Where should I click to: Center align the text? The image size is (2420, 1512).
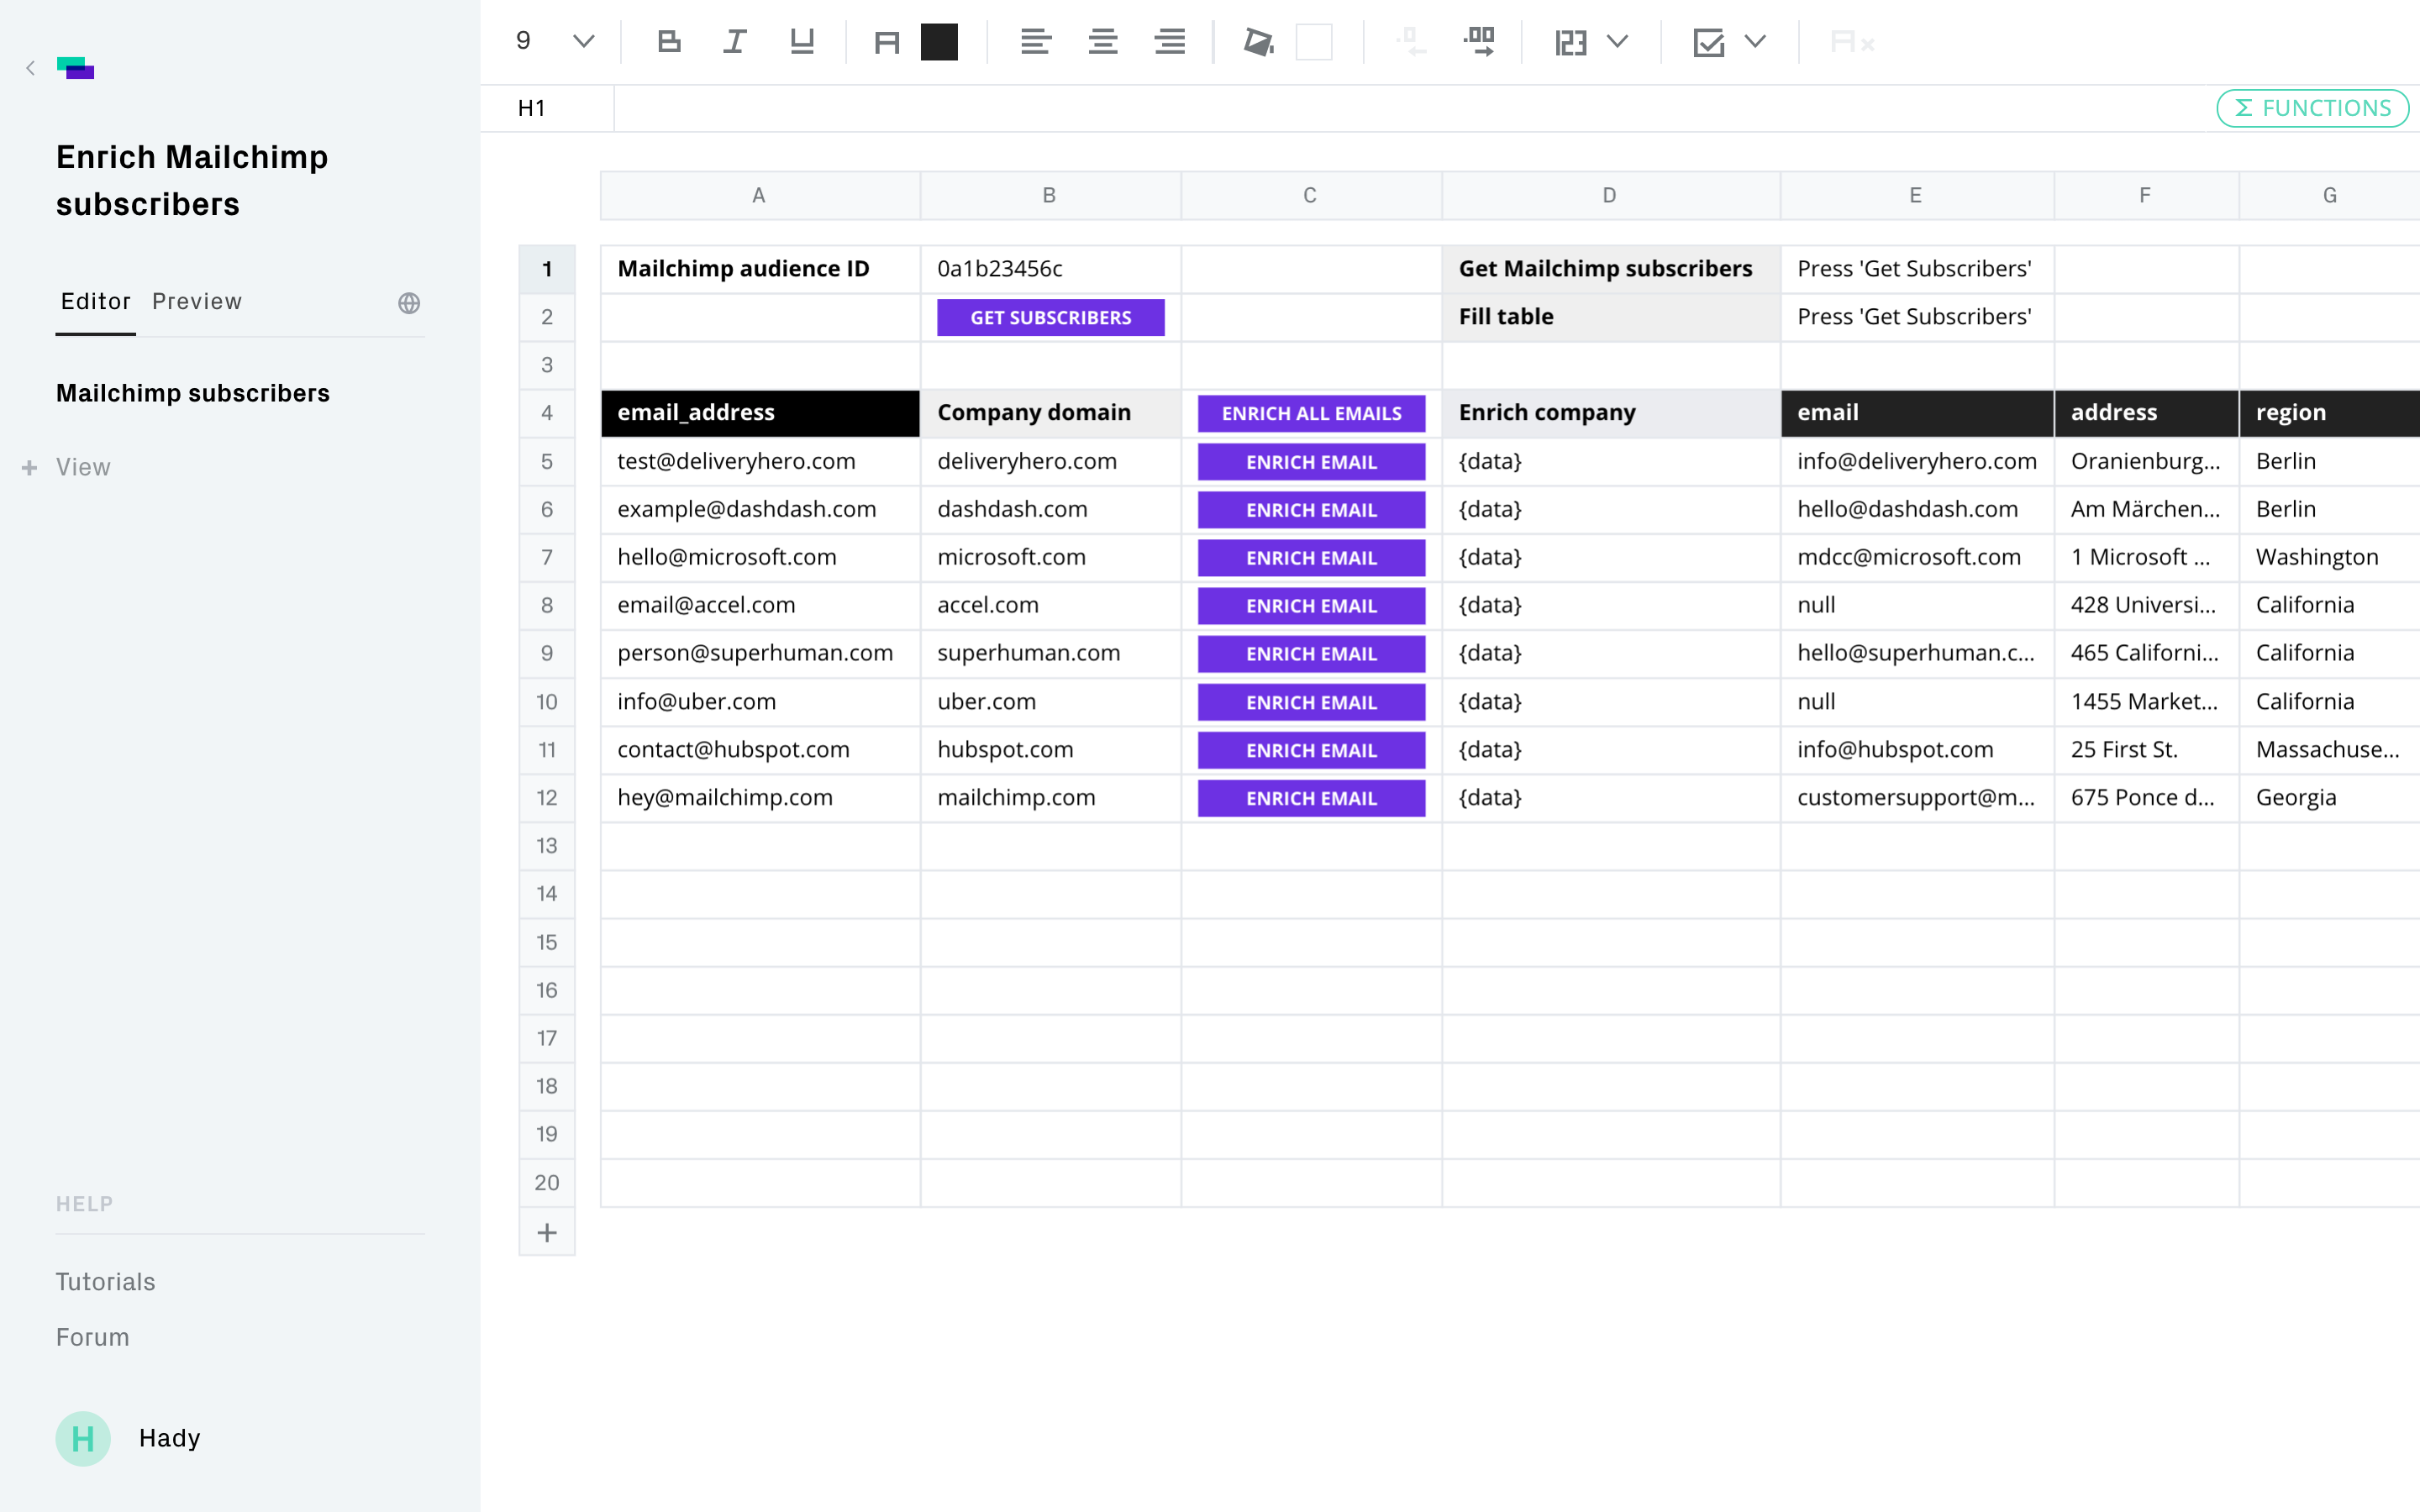1102,42
